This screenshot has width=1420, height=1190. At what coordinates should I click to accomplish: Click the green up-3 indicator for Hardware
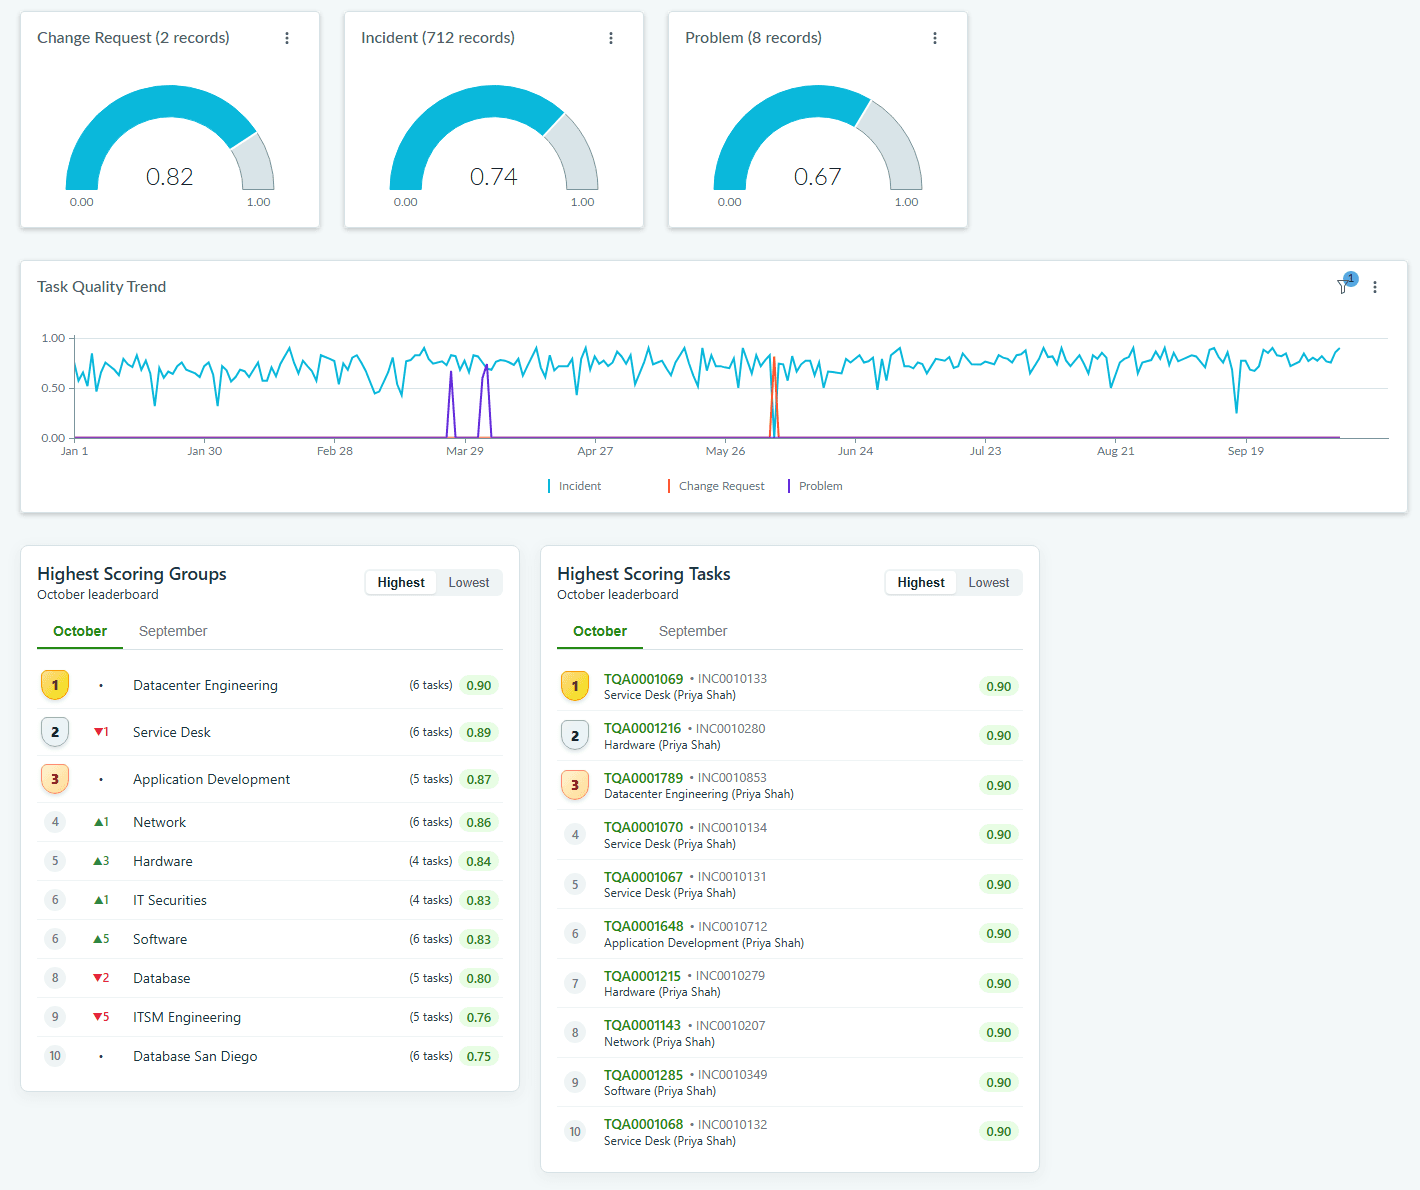pyautogui.click(x=101, y=861)
